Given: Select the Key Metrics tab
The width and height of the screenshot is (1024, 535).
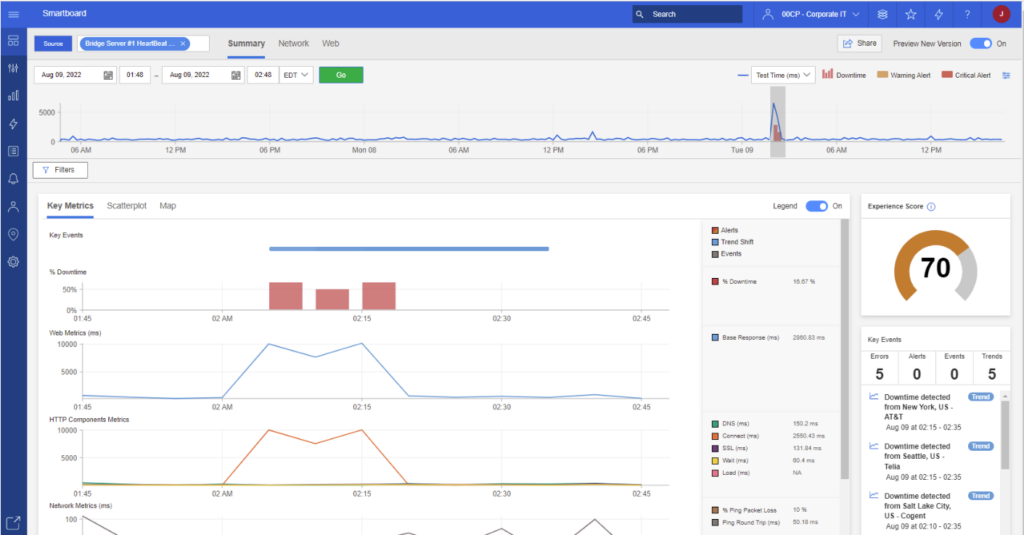Looking at the screenshot, I should 70,206.
